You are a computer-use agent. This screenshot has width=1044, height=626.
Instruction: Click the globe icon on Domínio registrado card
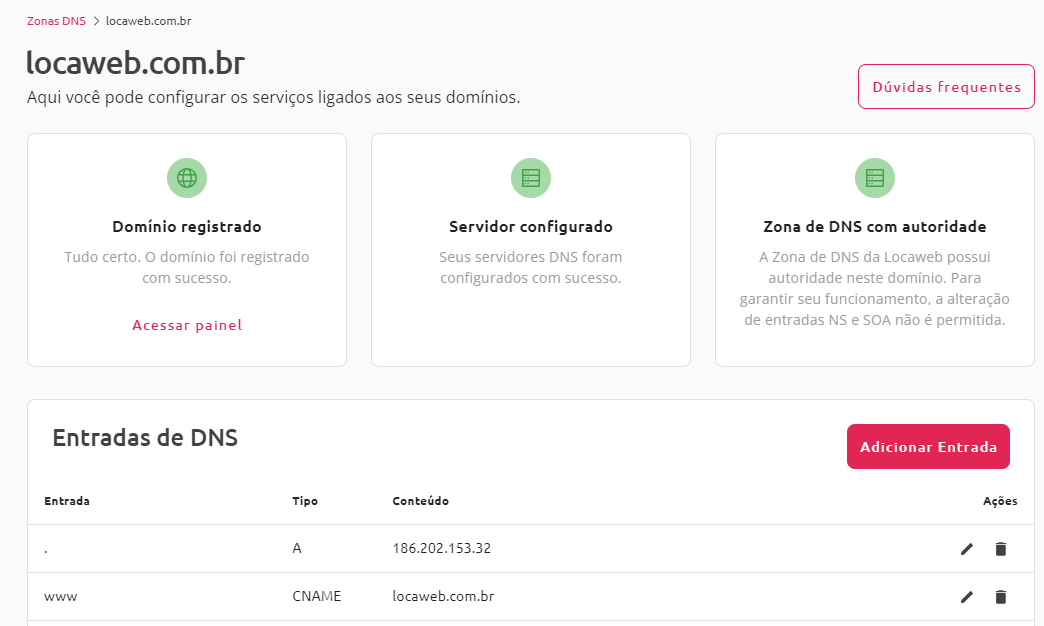point(186,177)
